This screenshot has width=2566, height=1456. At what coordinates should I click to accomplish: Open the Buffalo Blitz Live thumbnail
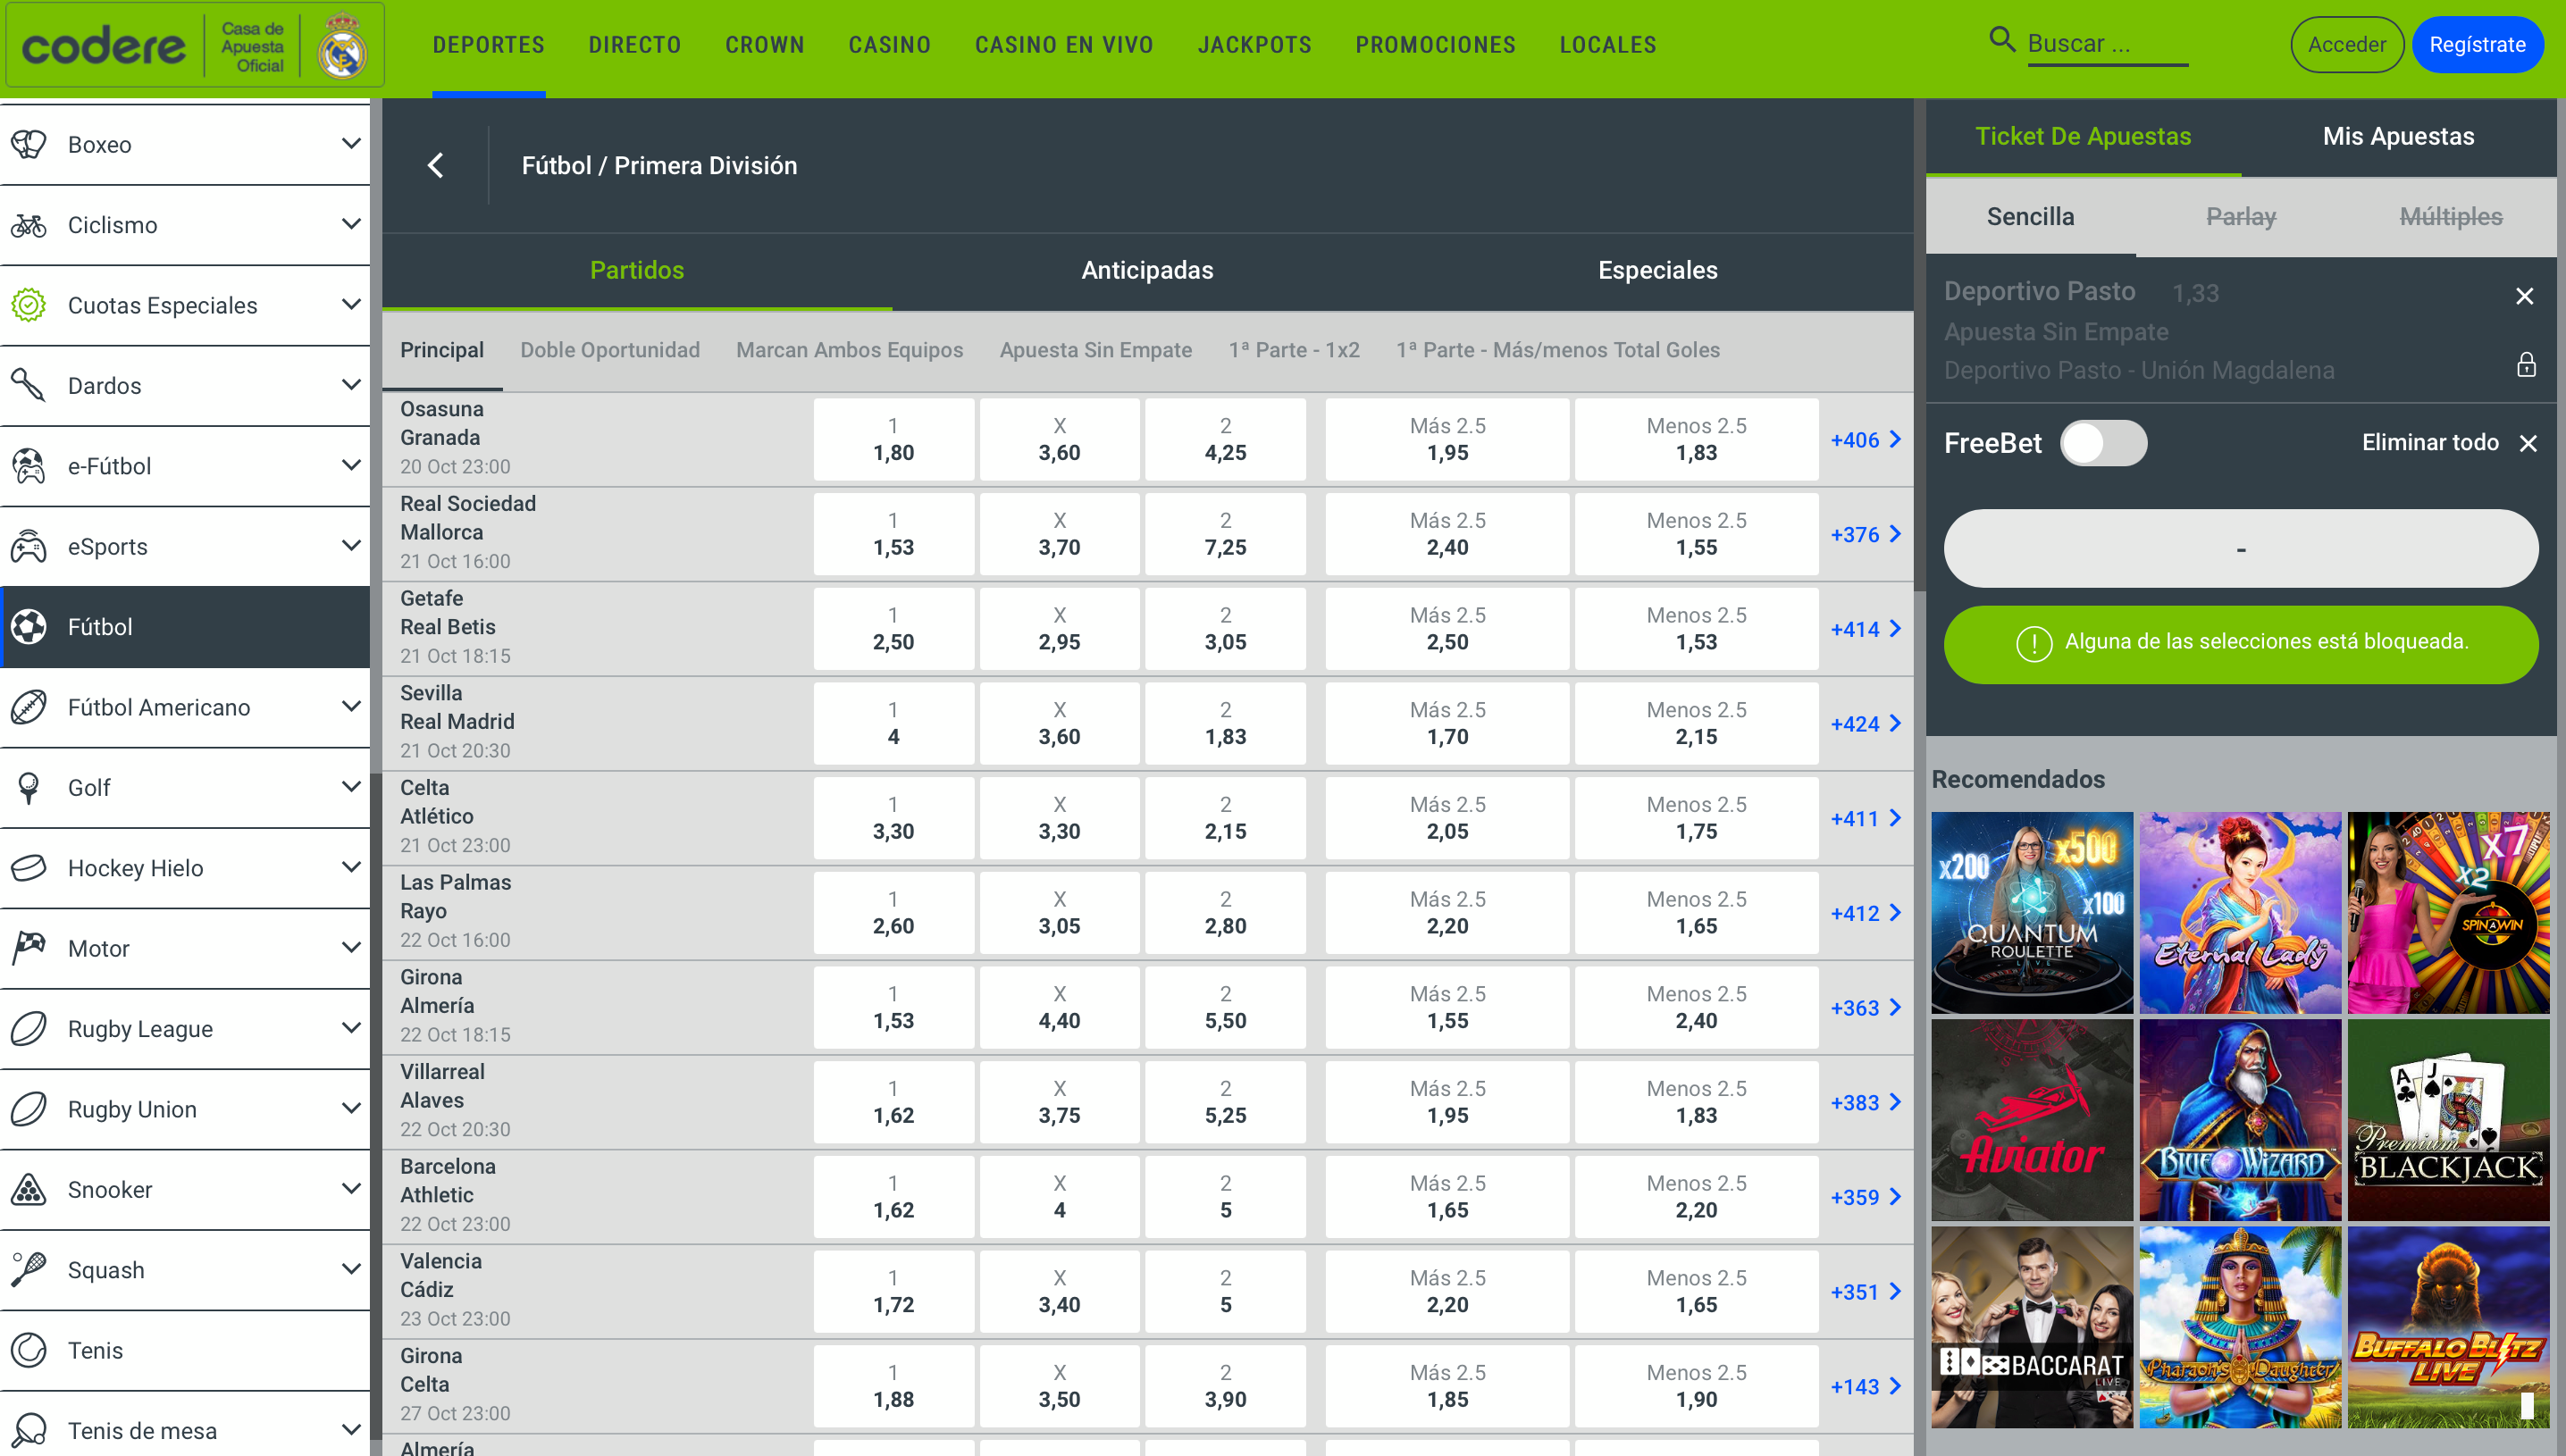pos(2448,1327)
